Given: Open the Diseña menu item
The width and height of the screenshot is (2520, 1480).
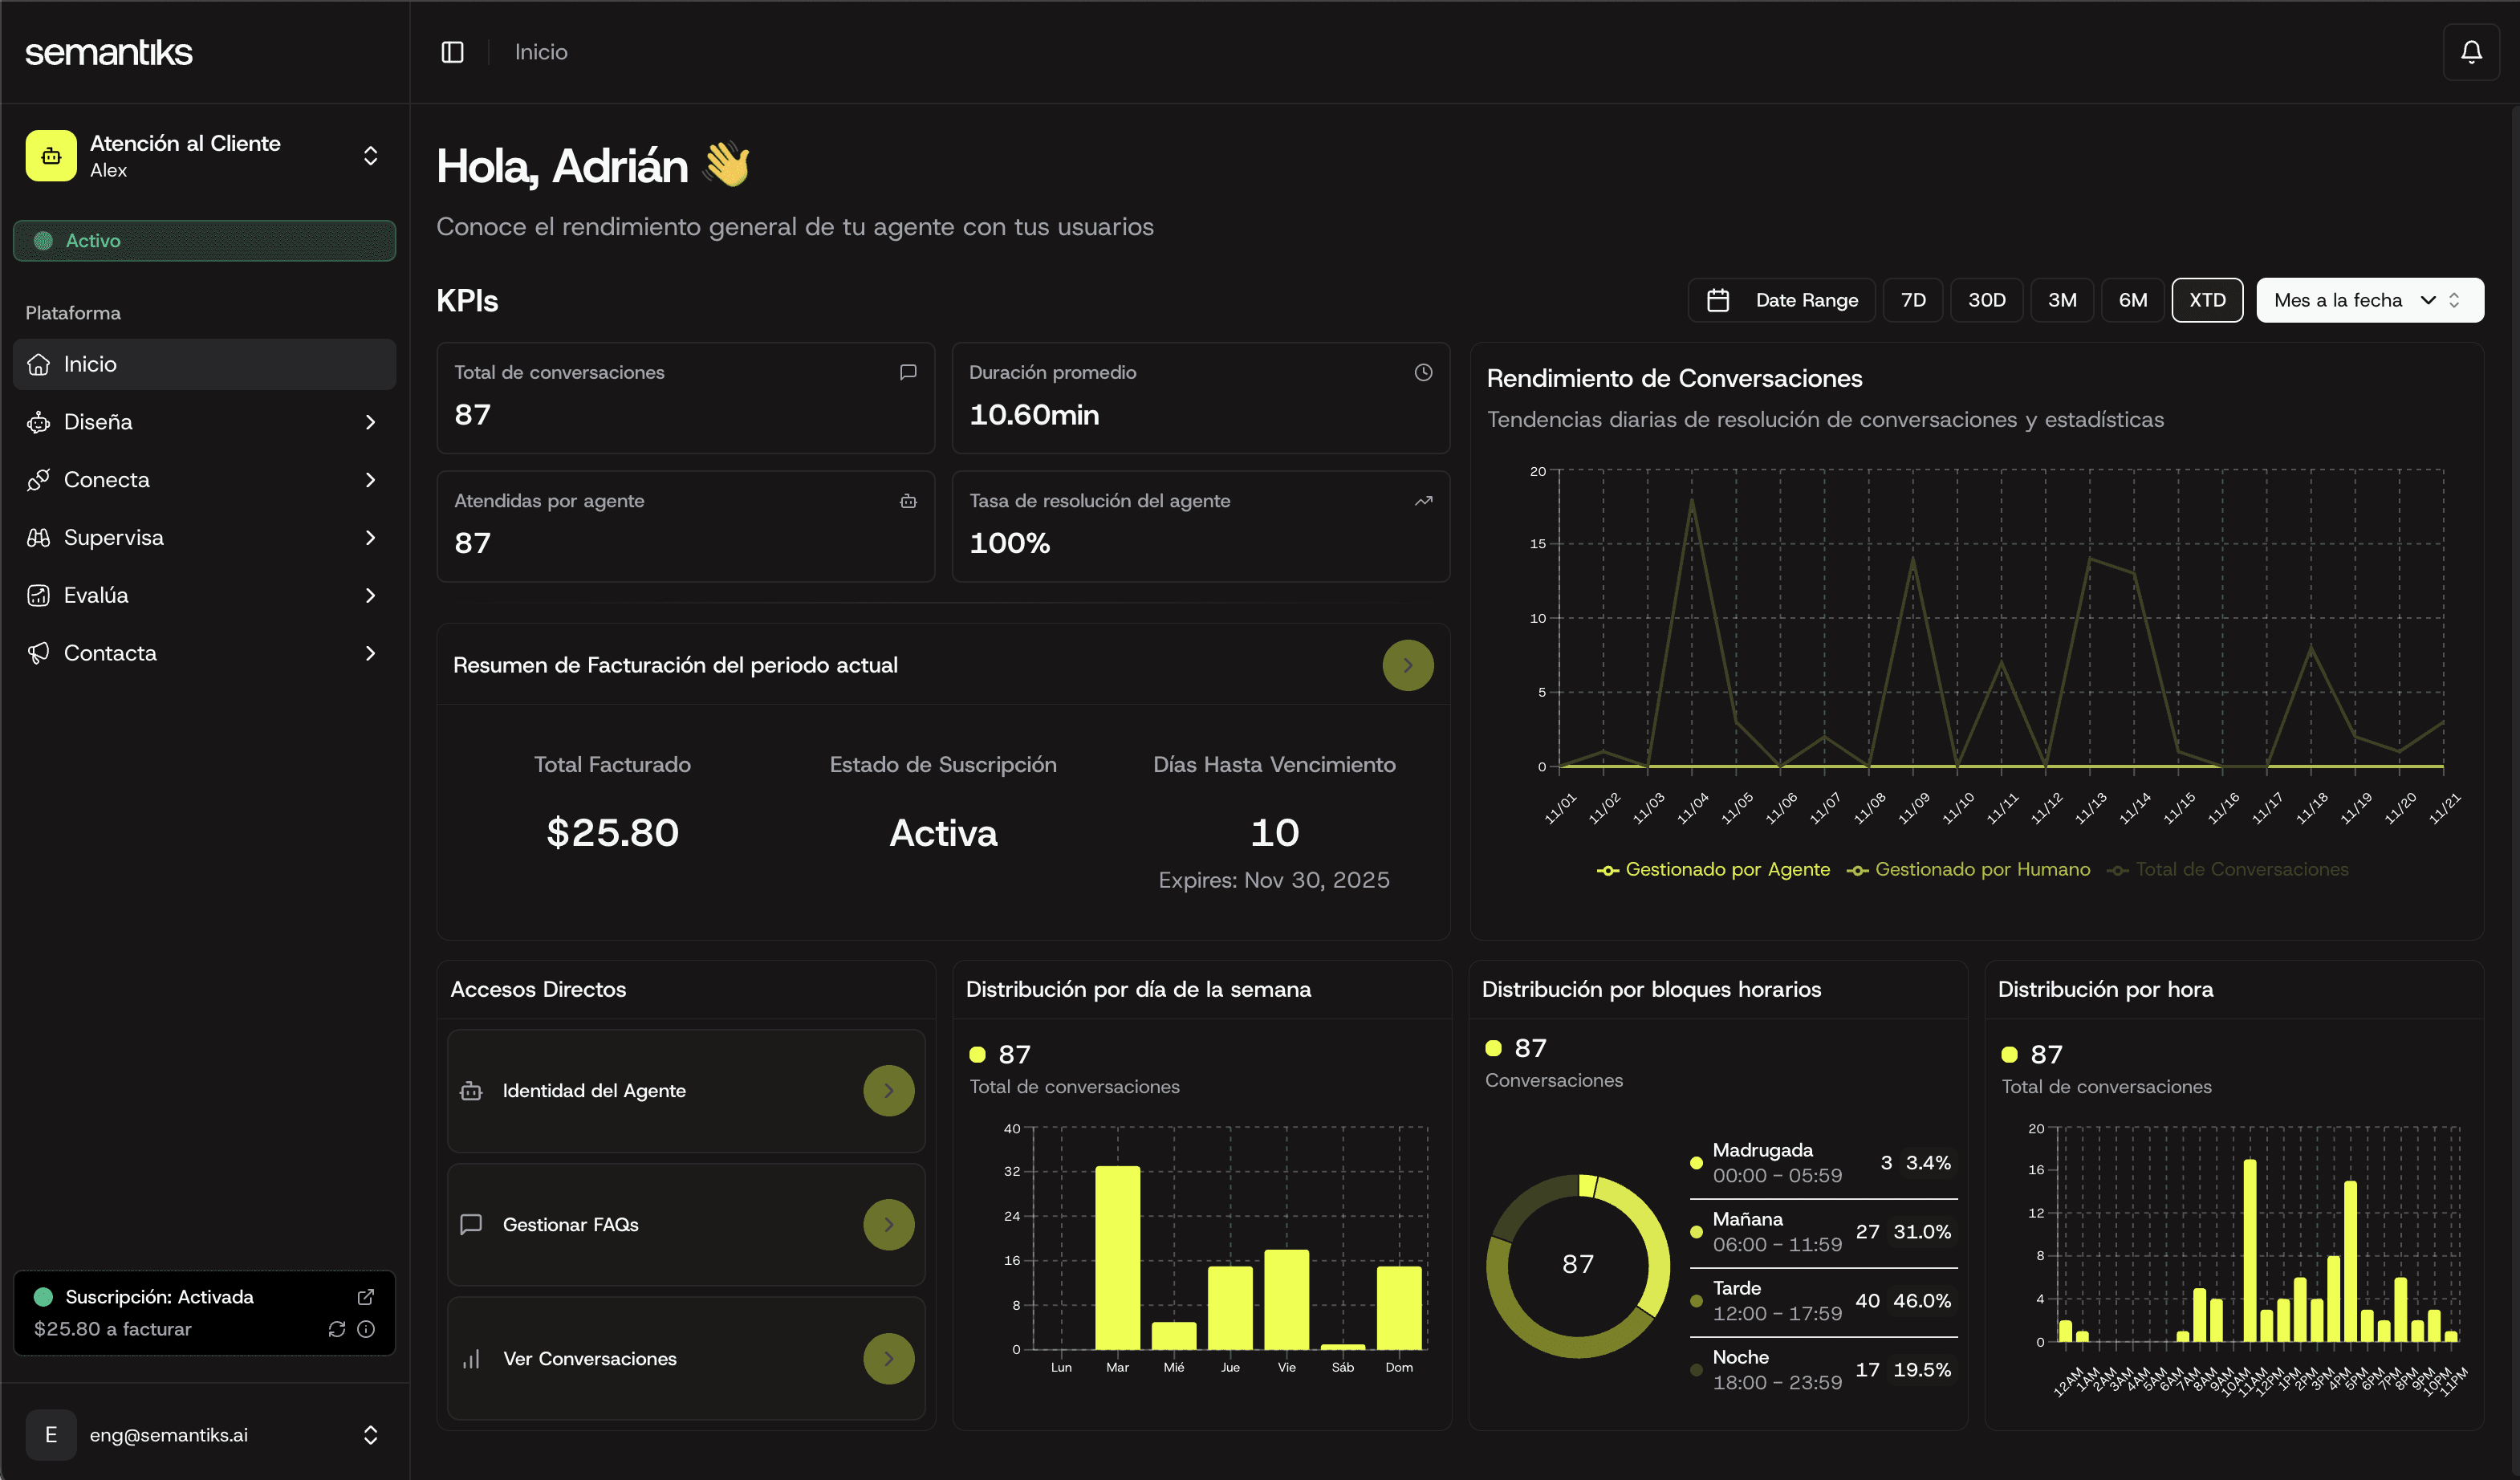Looking at the screenshot, I should (x=204, y=422).
